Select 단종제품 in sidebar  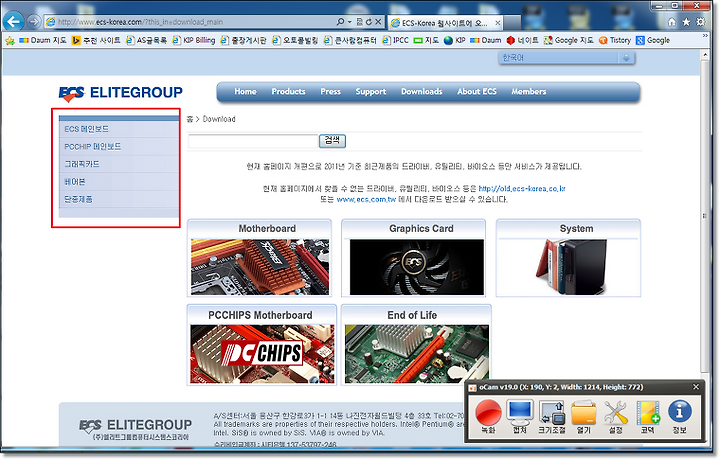(119, 199)
